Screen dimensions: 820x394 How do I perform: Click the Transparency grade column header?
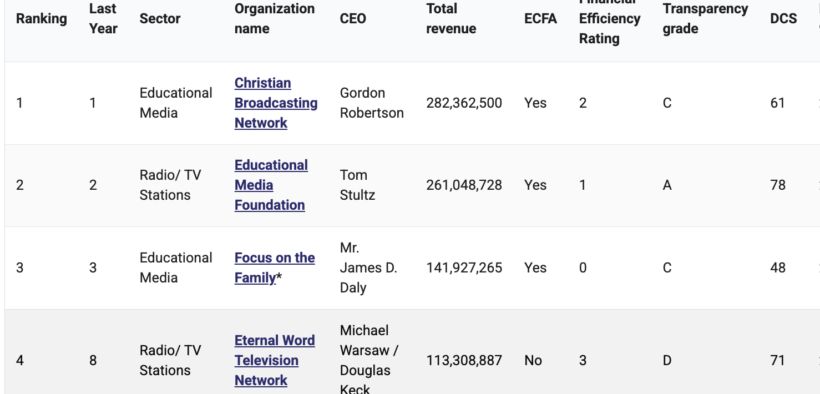(705, 18)
